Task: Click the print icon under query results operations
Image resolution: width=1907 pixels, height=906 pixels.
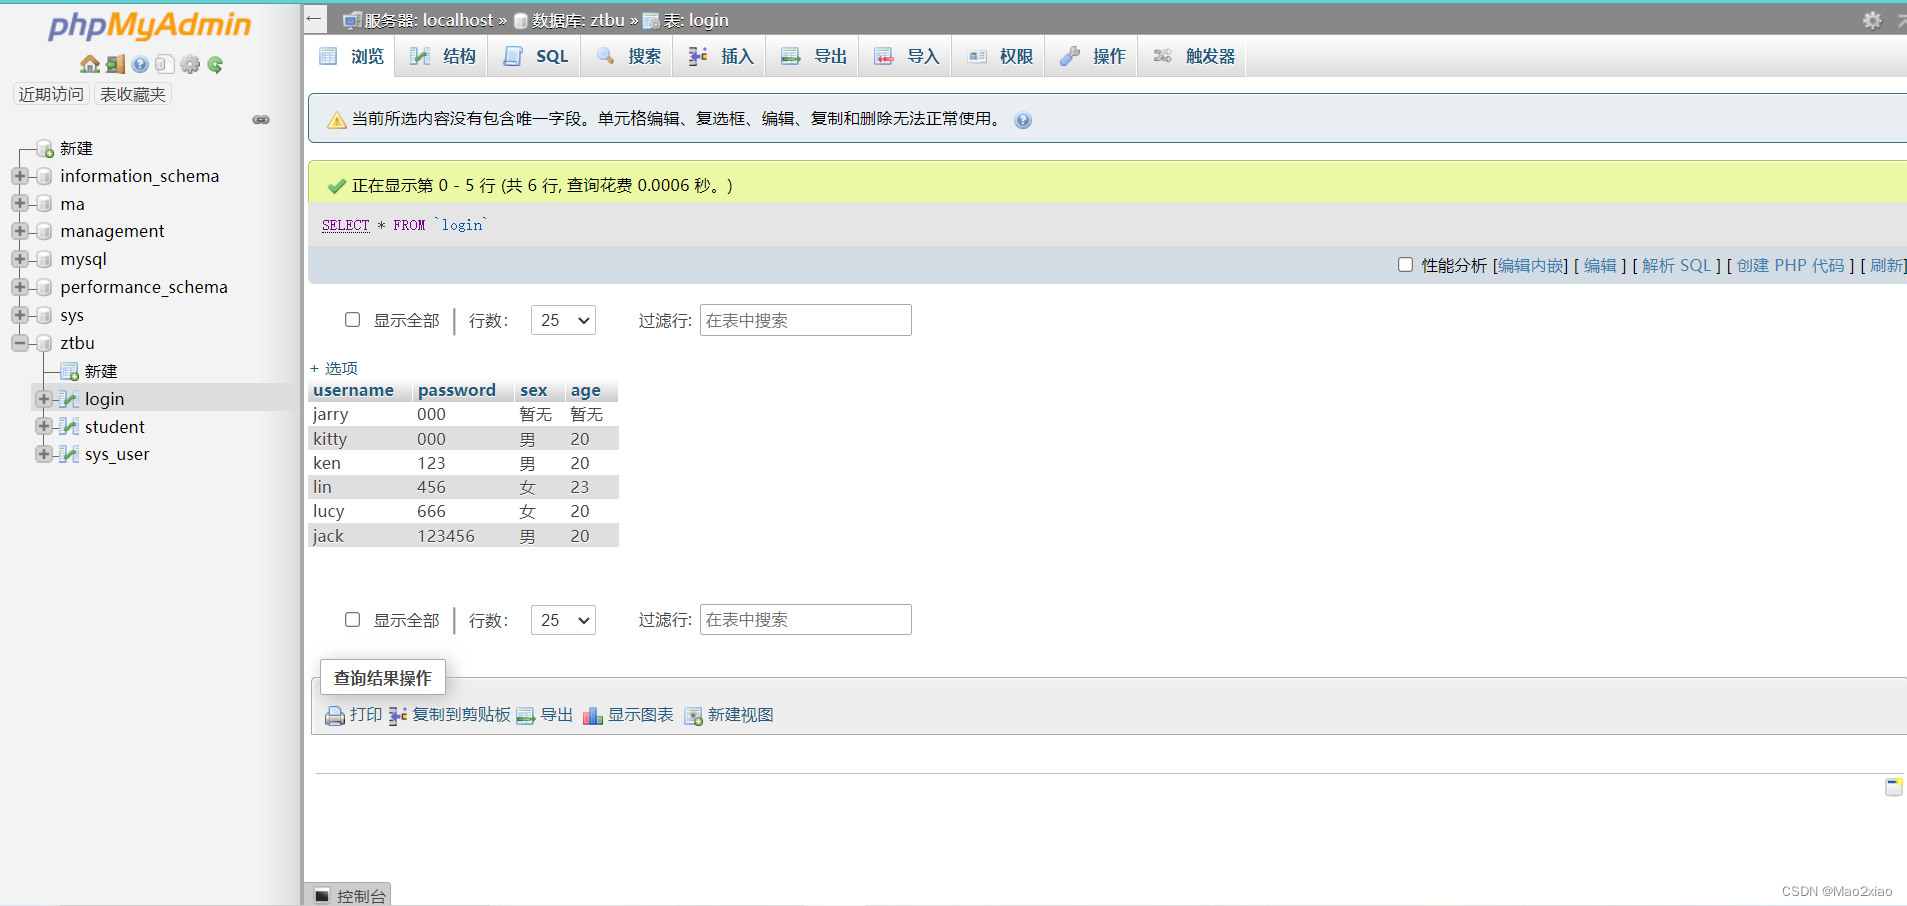Action: [335, 716]
